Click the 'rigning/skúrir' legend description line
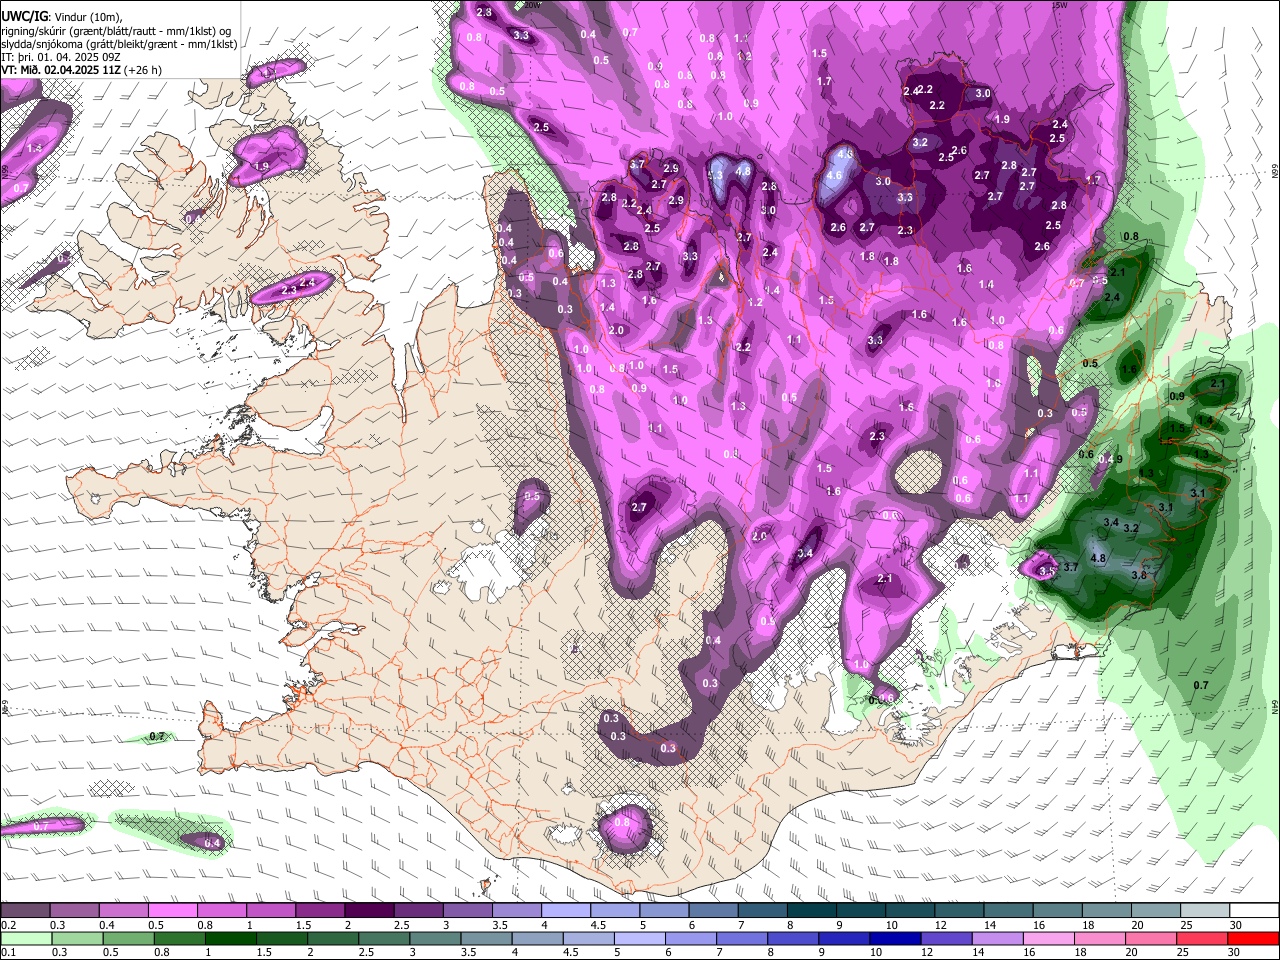The image size is (1280, 960). (116, 31)
